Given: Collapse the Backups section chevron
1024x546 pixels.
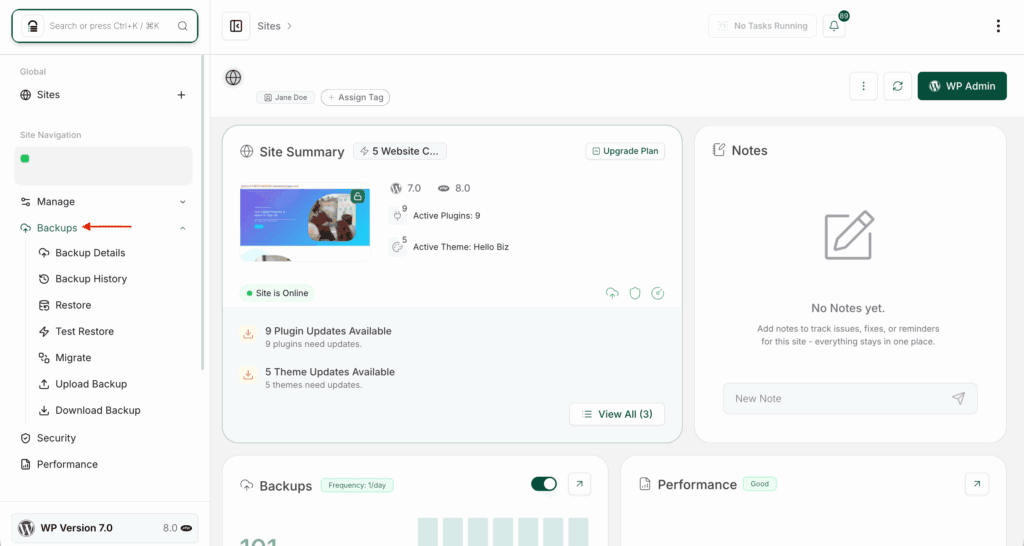Looking at the screenshot, I should [x=183, y=228].
